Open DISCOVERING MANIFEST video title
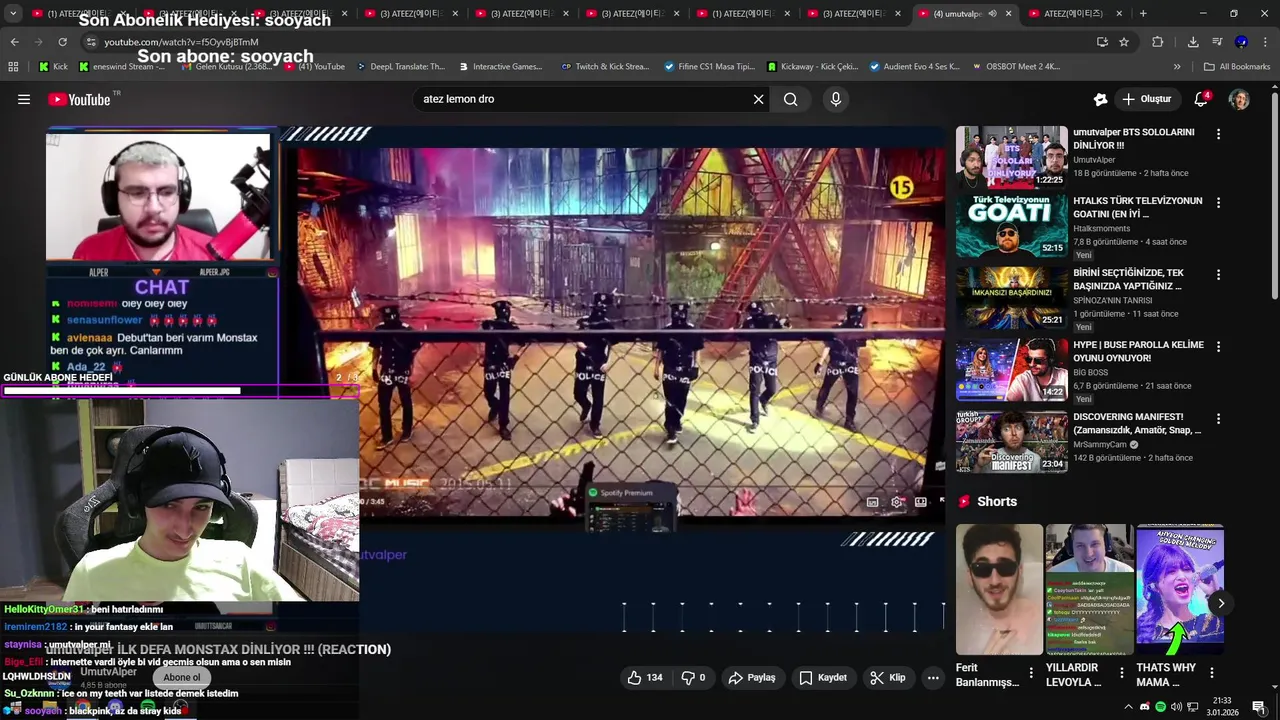1280x720 pixels. pos(1137,423)
